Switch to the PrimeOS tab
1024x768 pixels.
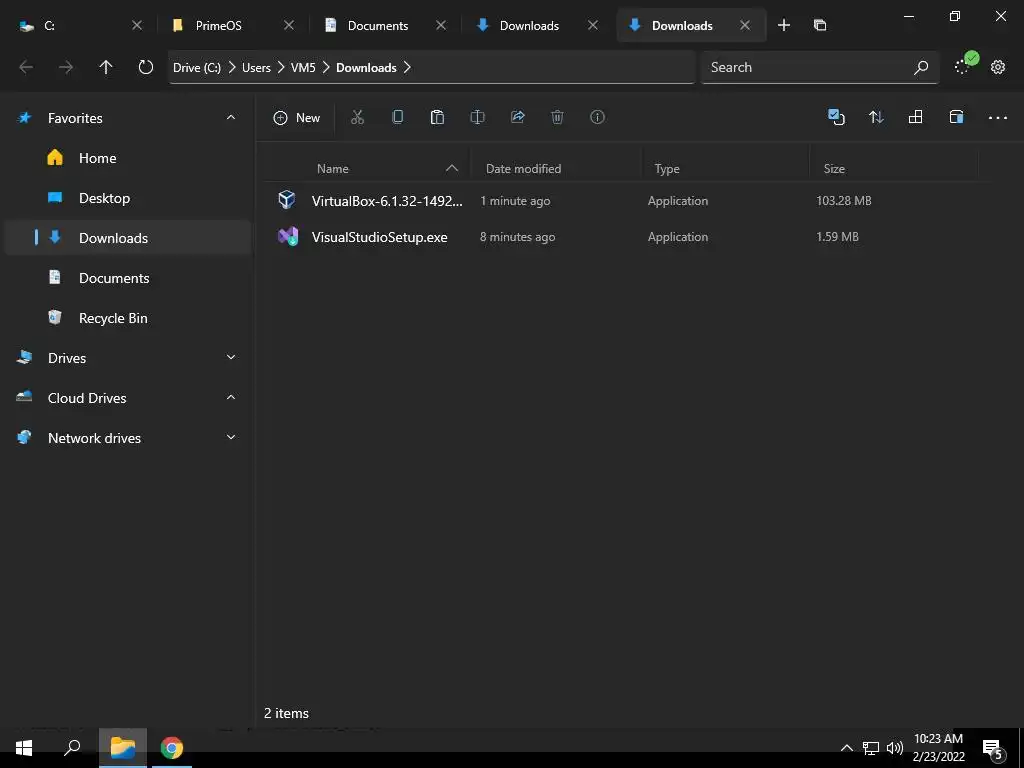(231, 25)
